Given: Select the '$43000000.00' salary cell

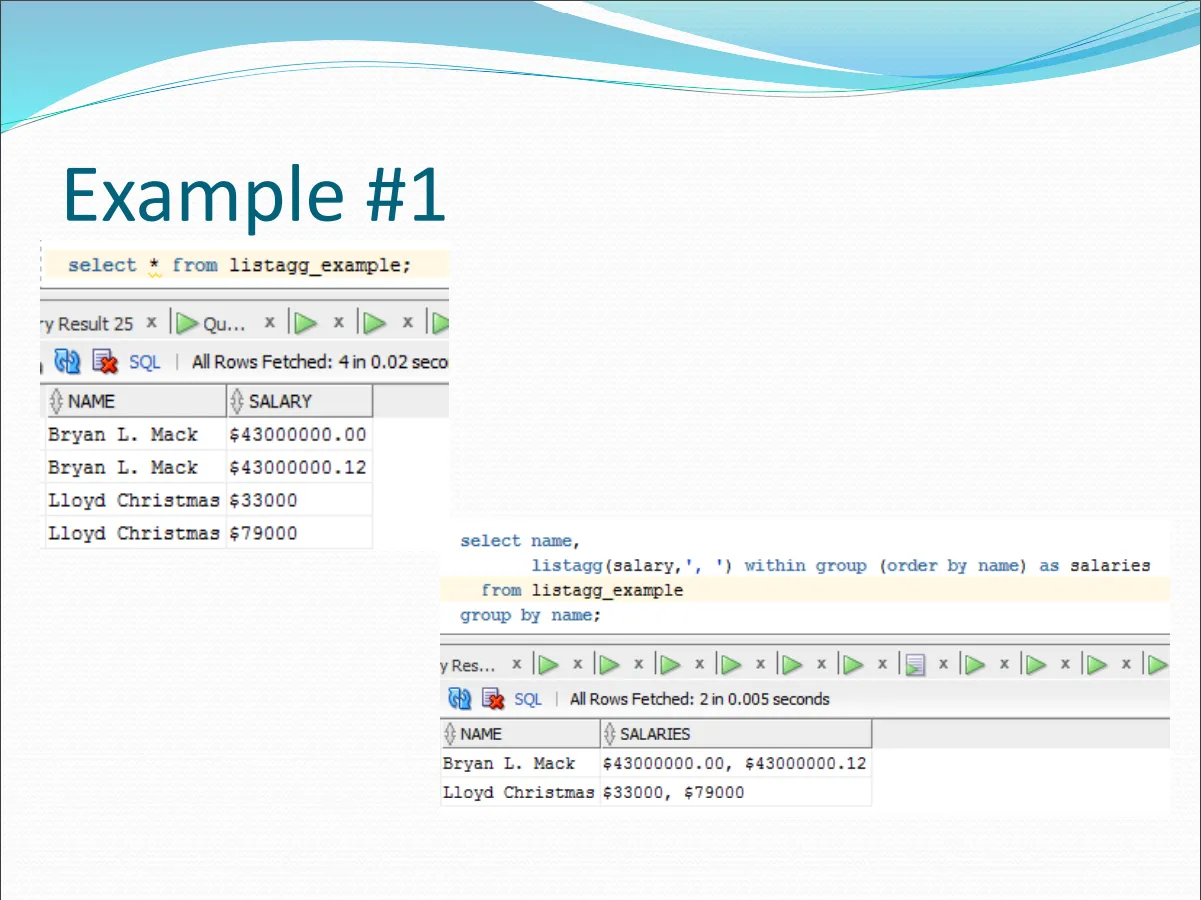Looking at the screenshot, I should (x=299, y=434).
